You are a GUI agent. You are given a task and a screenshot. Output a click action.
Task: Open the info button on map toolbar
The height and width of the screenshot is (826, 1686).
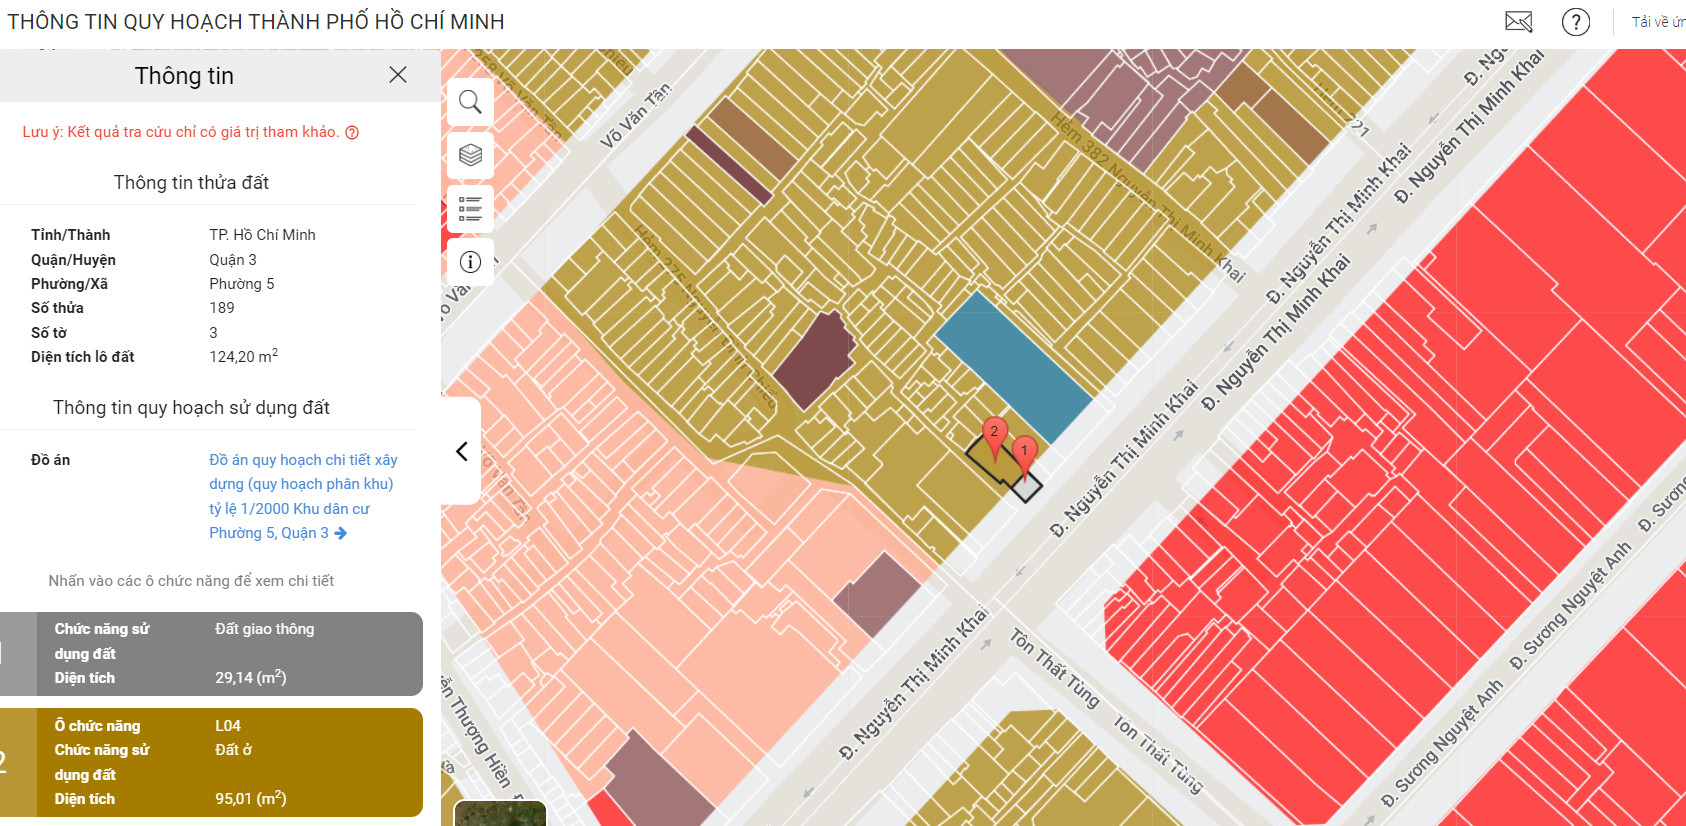(x=470, y=262)
